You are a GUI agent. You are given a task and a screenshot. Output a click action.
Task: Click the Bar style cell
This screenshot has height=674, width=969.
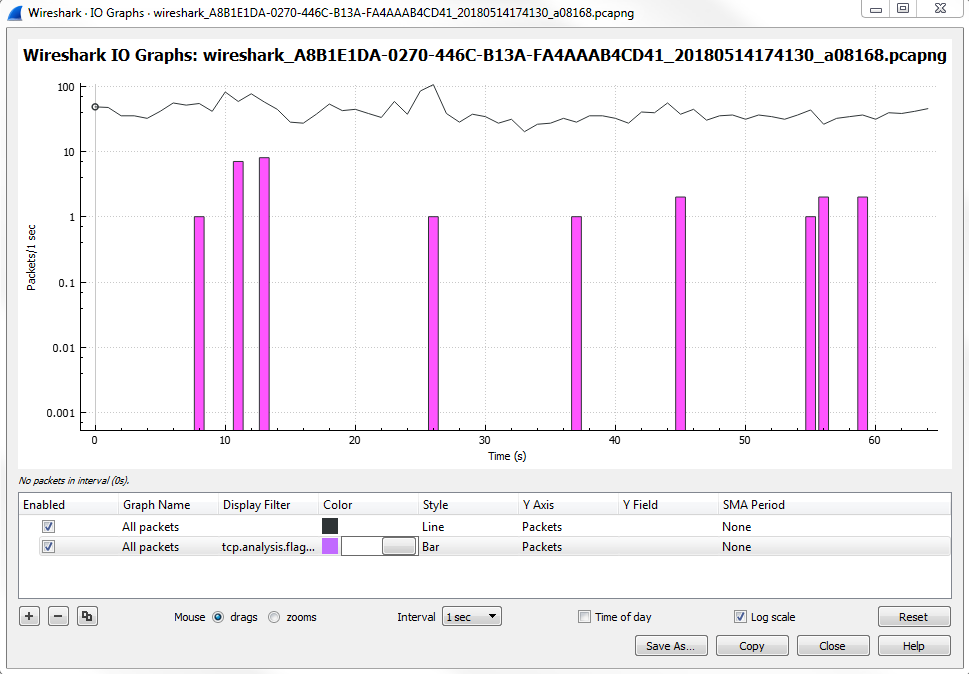pos(431,547)
